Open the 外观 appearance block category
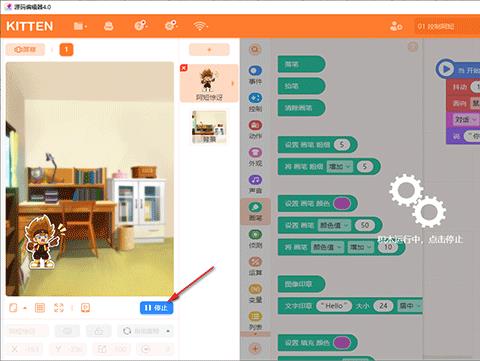The image size is (480, 361). pos(255,157)
